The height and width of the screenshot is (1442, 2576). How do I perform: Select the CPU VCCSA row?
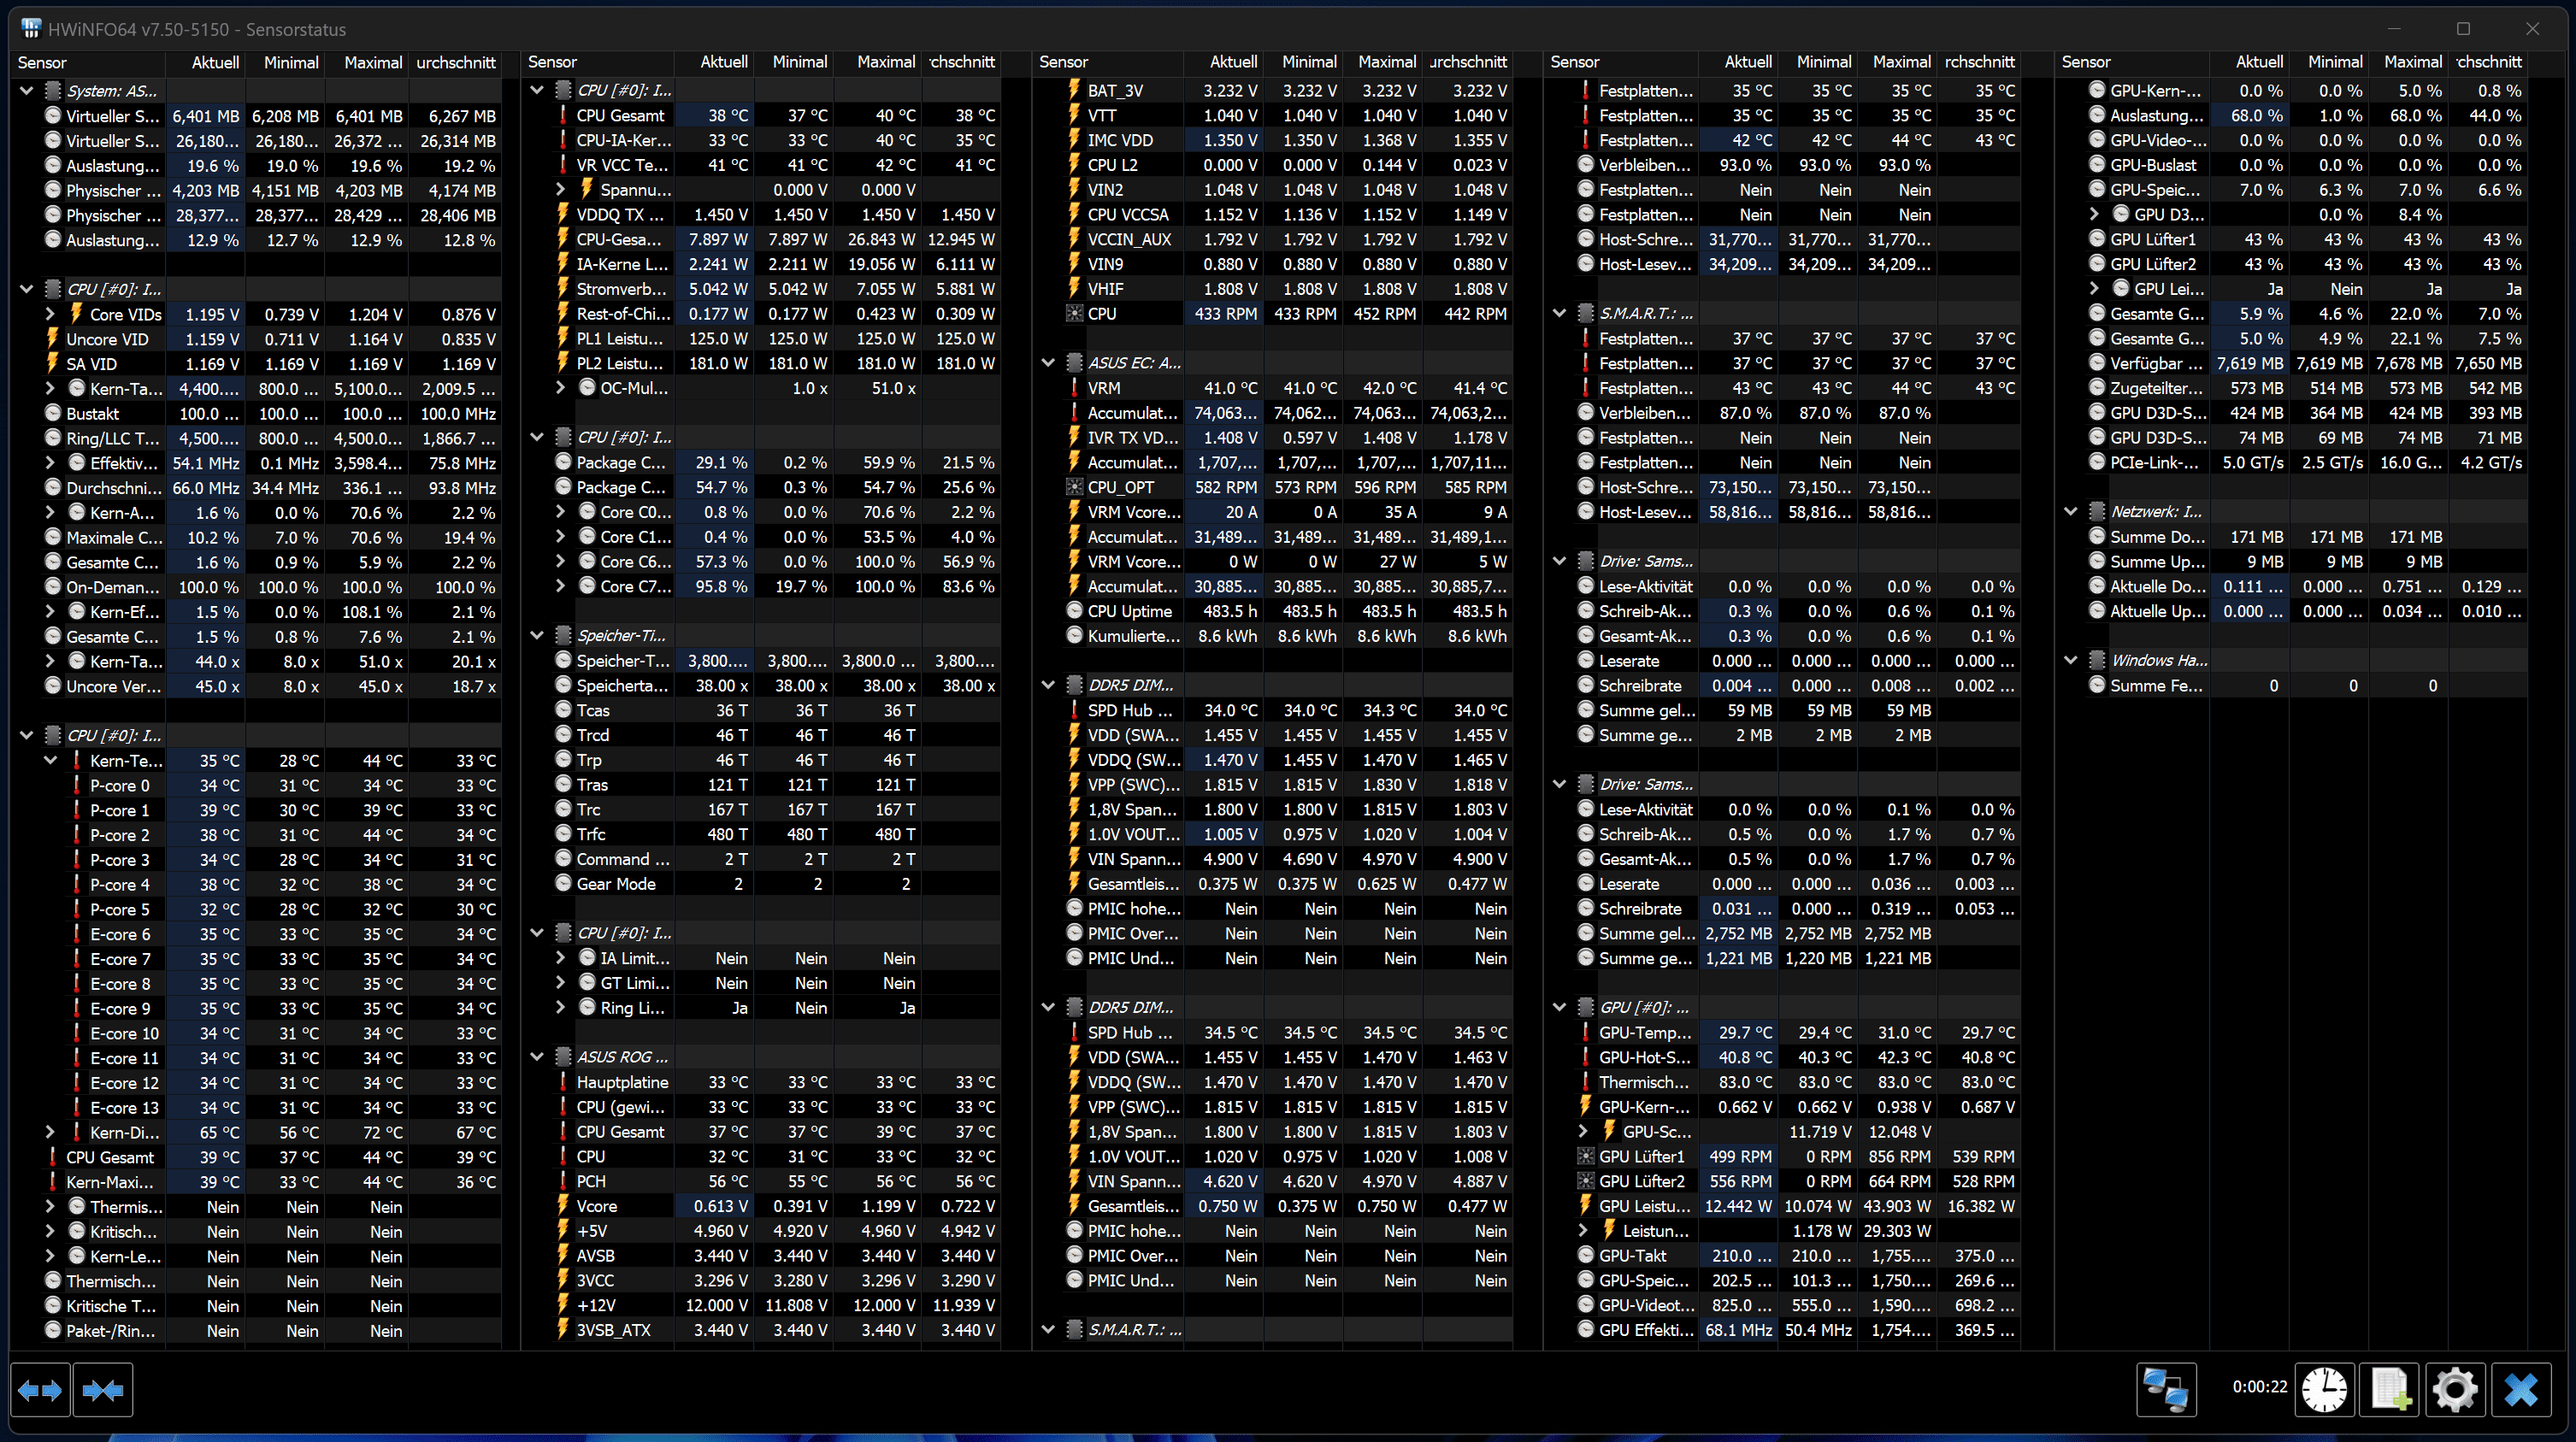pos(1273,214)
